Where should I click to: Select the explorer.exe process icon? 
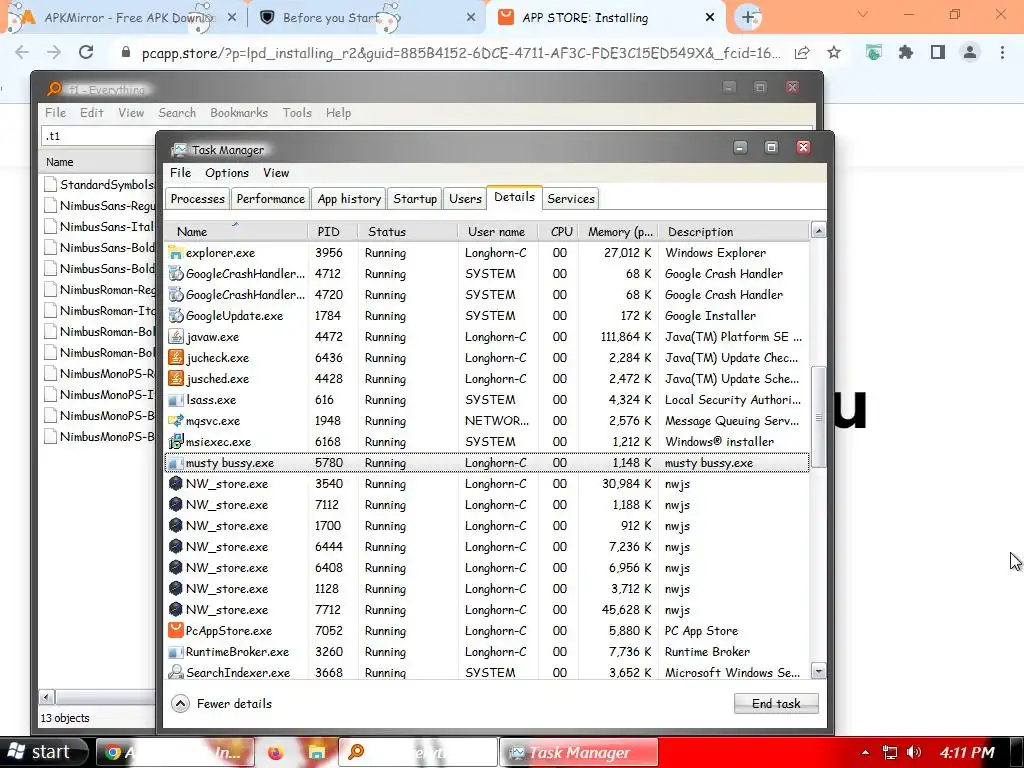[x=175, y=253]
